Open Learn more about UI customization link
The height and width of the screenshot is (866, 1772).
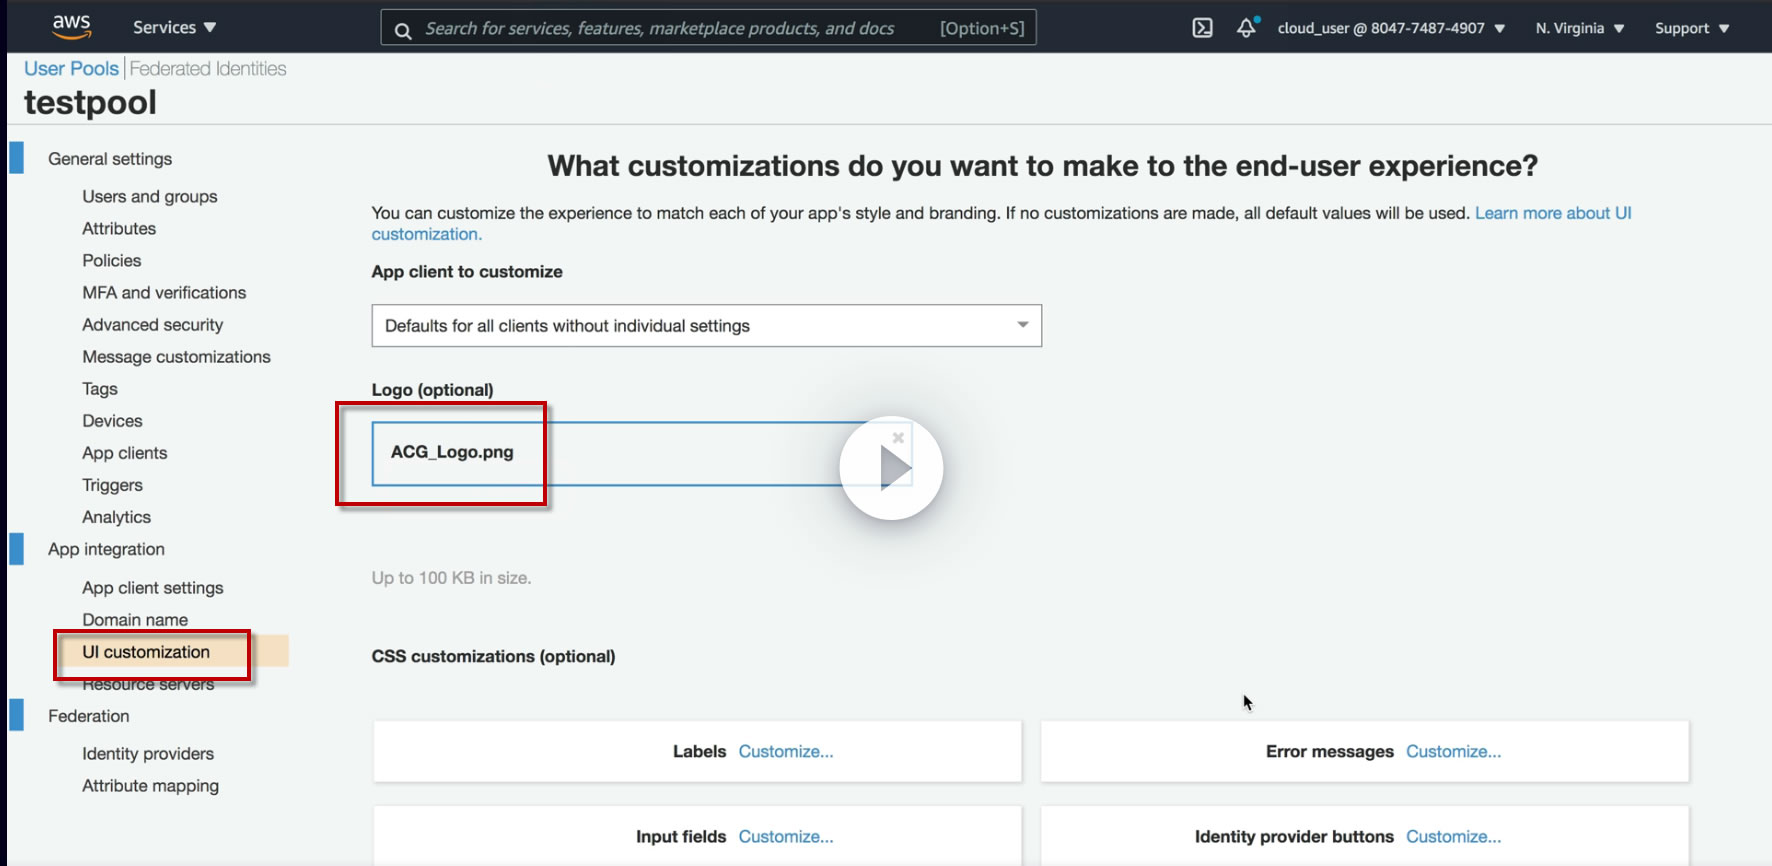(x=1552, y=213)
